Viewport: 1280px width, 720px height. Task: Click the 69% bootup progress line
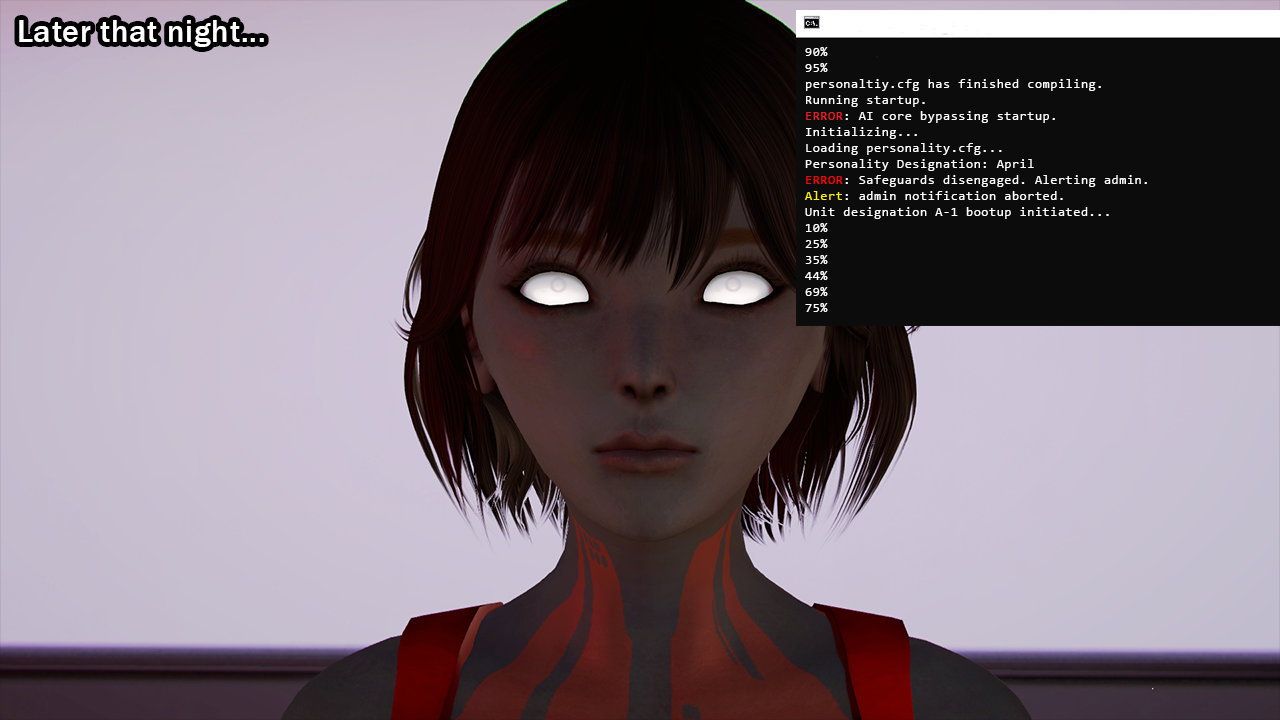point(816,292)
